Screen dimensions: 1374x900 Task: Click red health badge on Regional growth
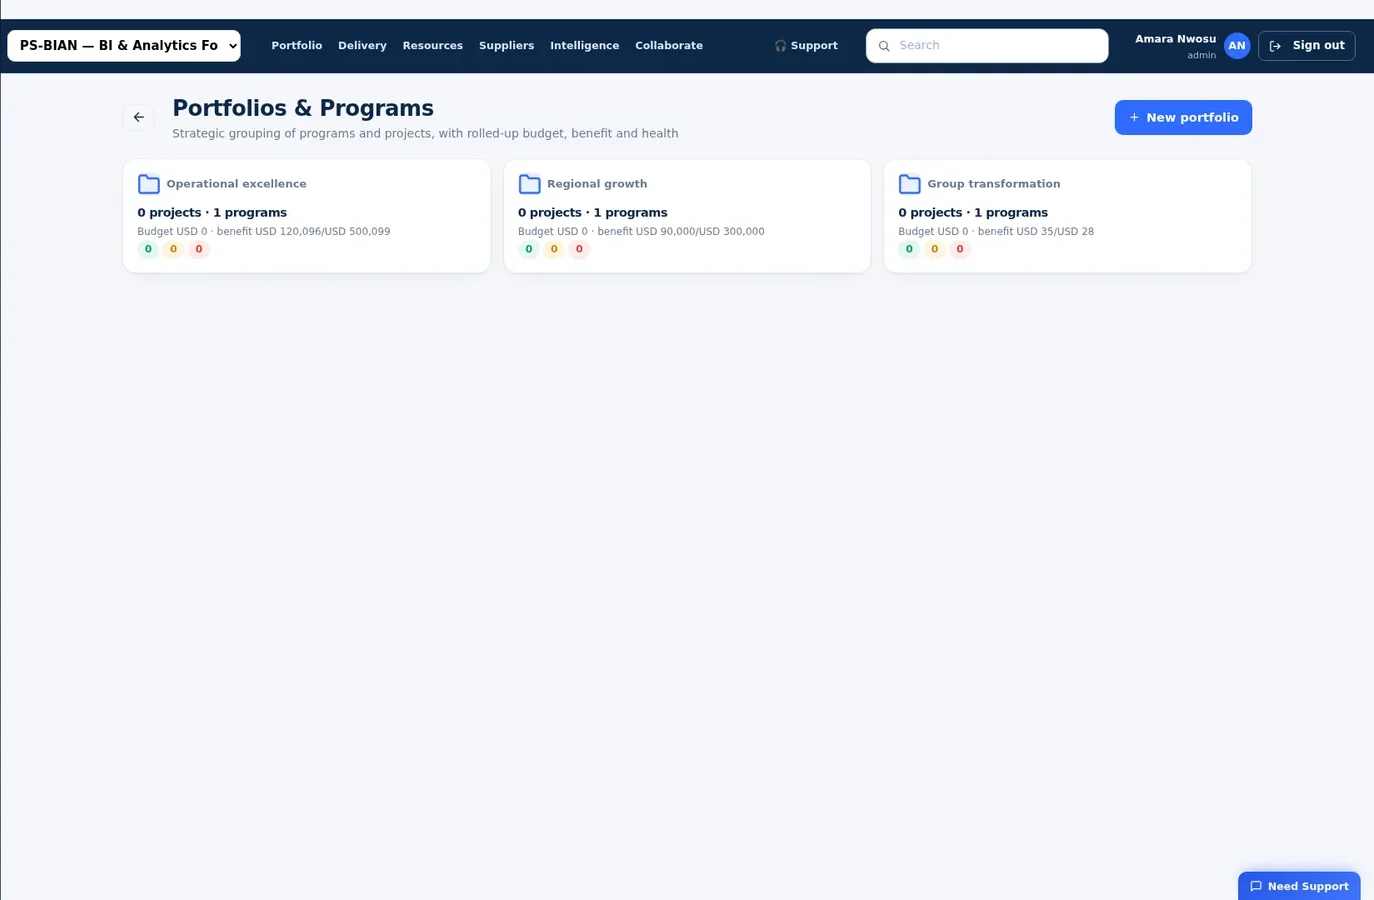pos(579,250)
